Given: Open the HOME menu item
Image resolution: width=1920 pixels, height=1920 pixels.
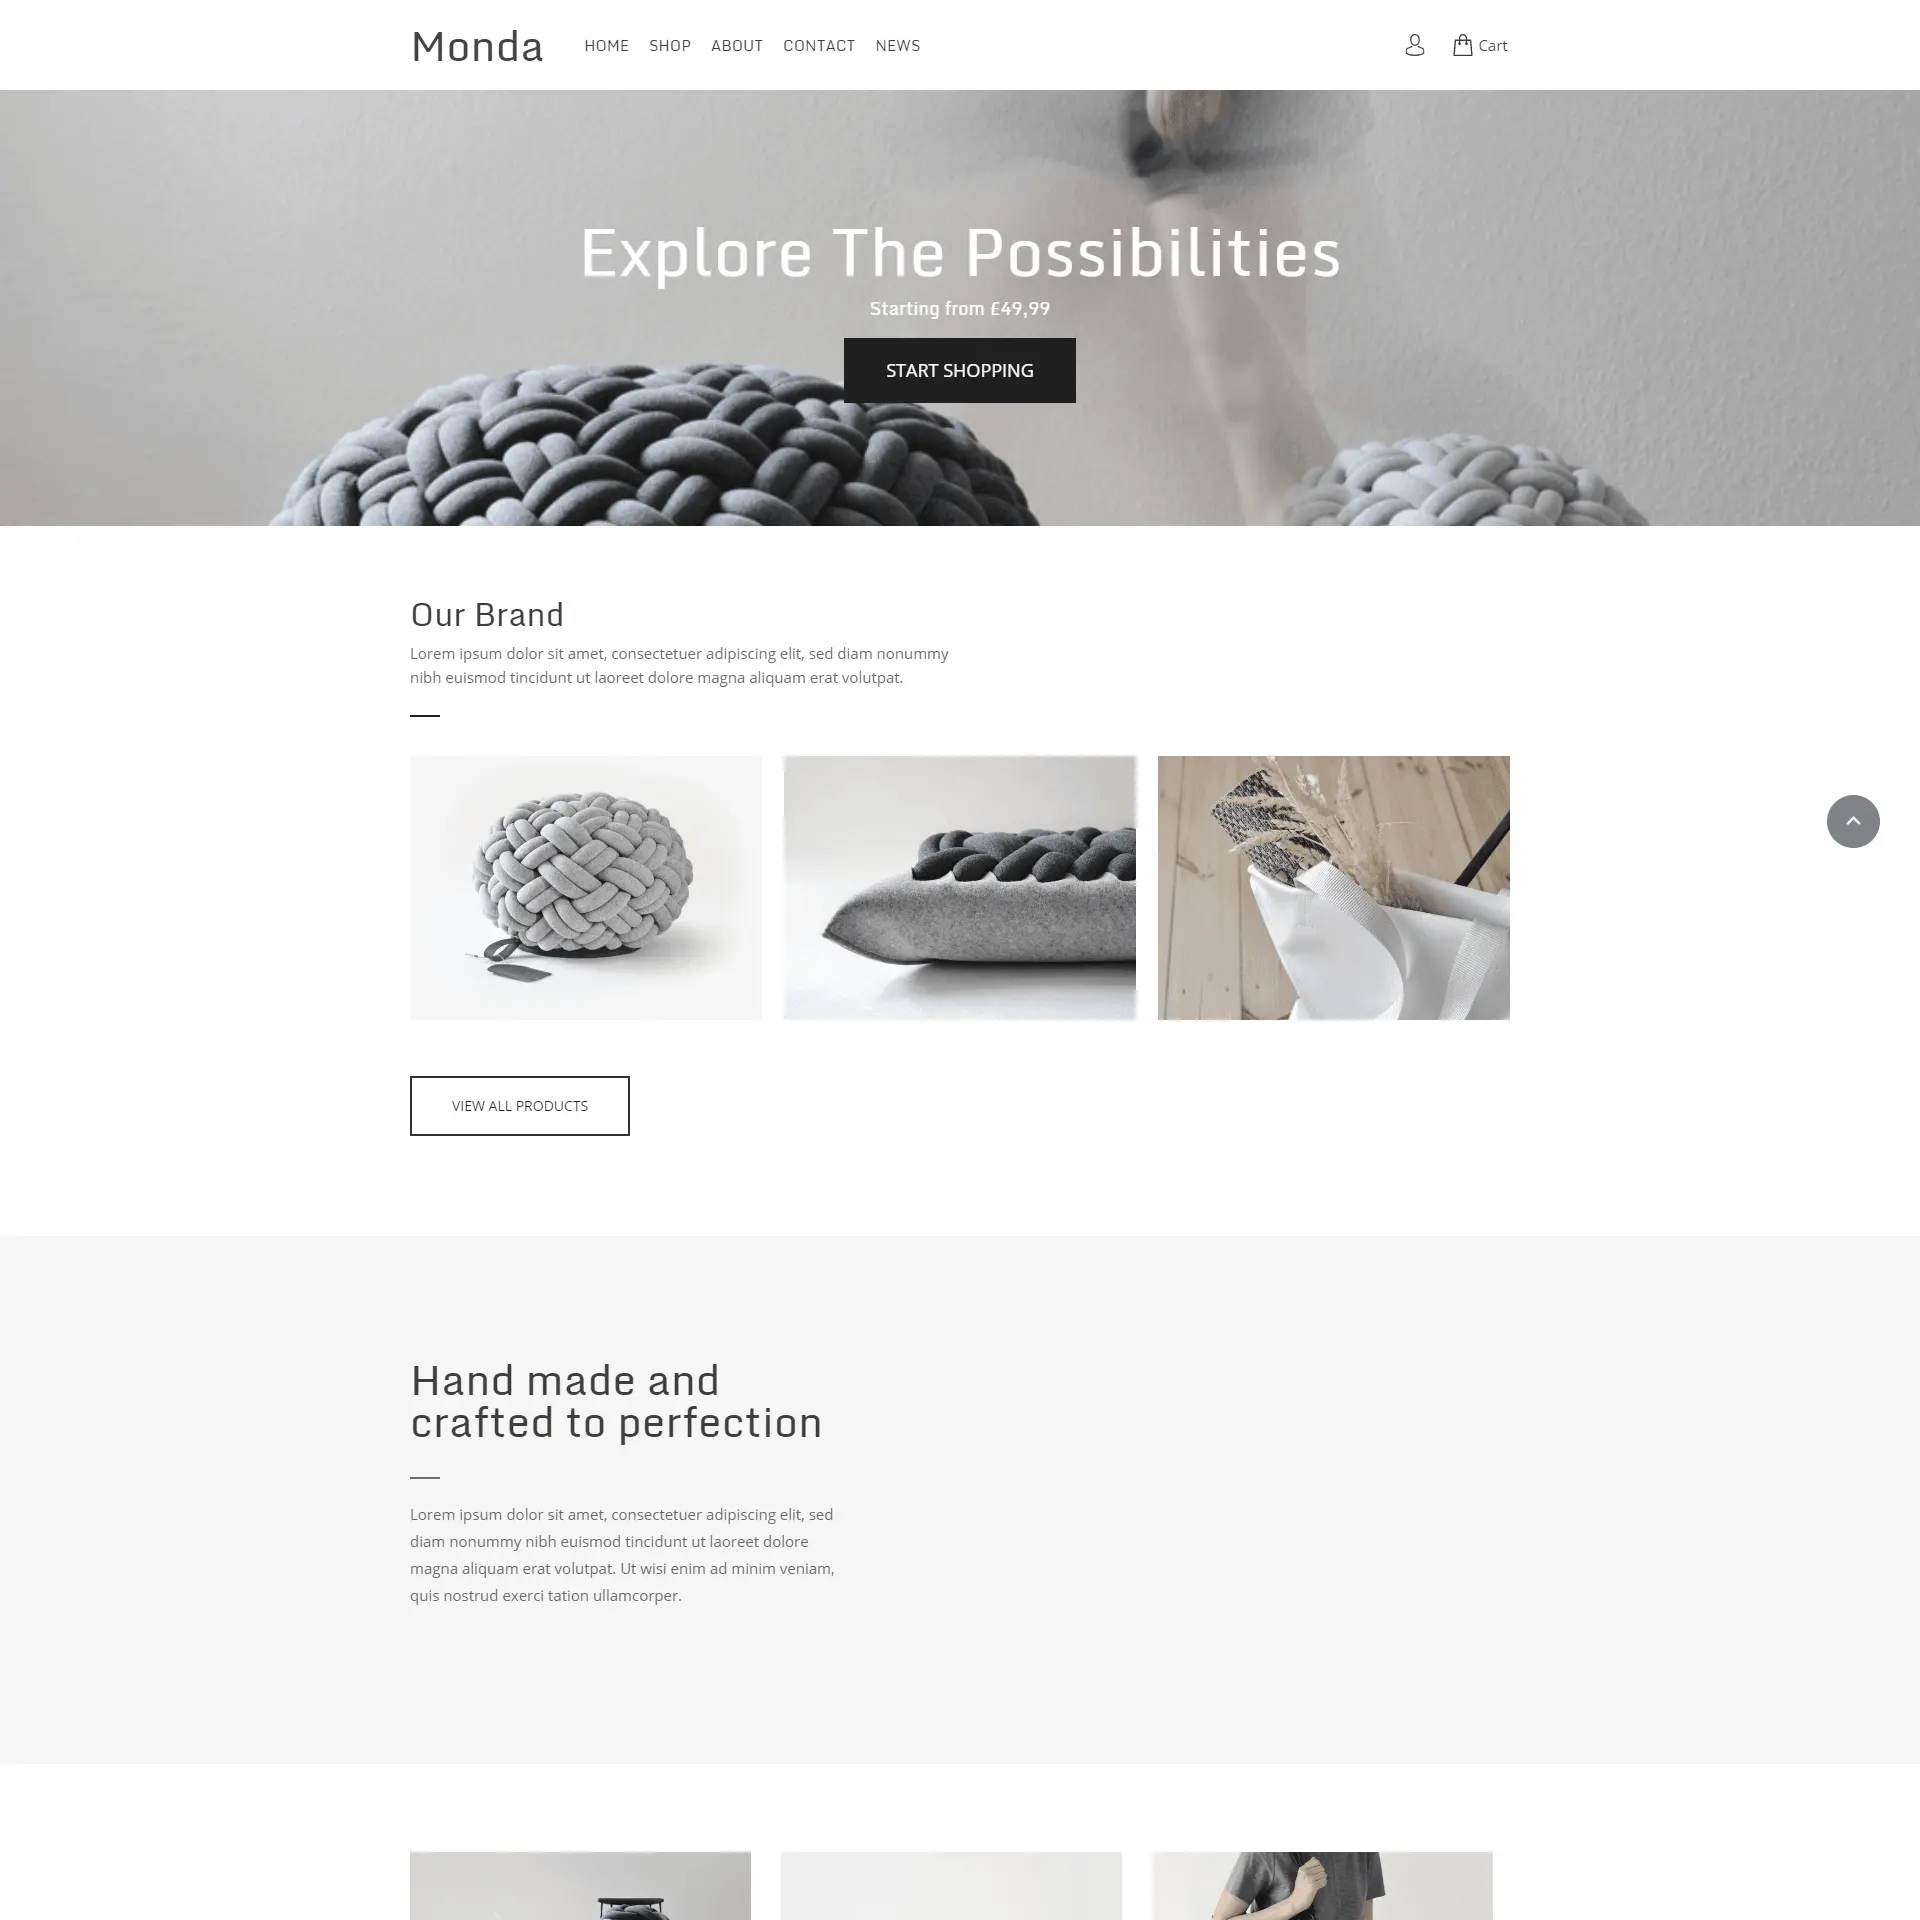Looking at the screenshot, I should [x=607, y=44].
